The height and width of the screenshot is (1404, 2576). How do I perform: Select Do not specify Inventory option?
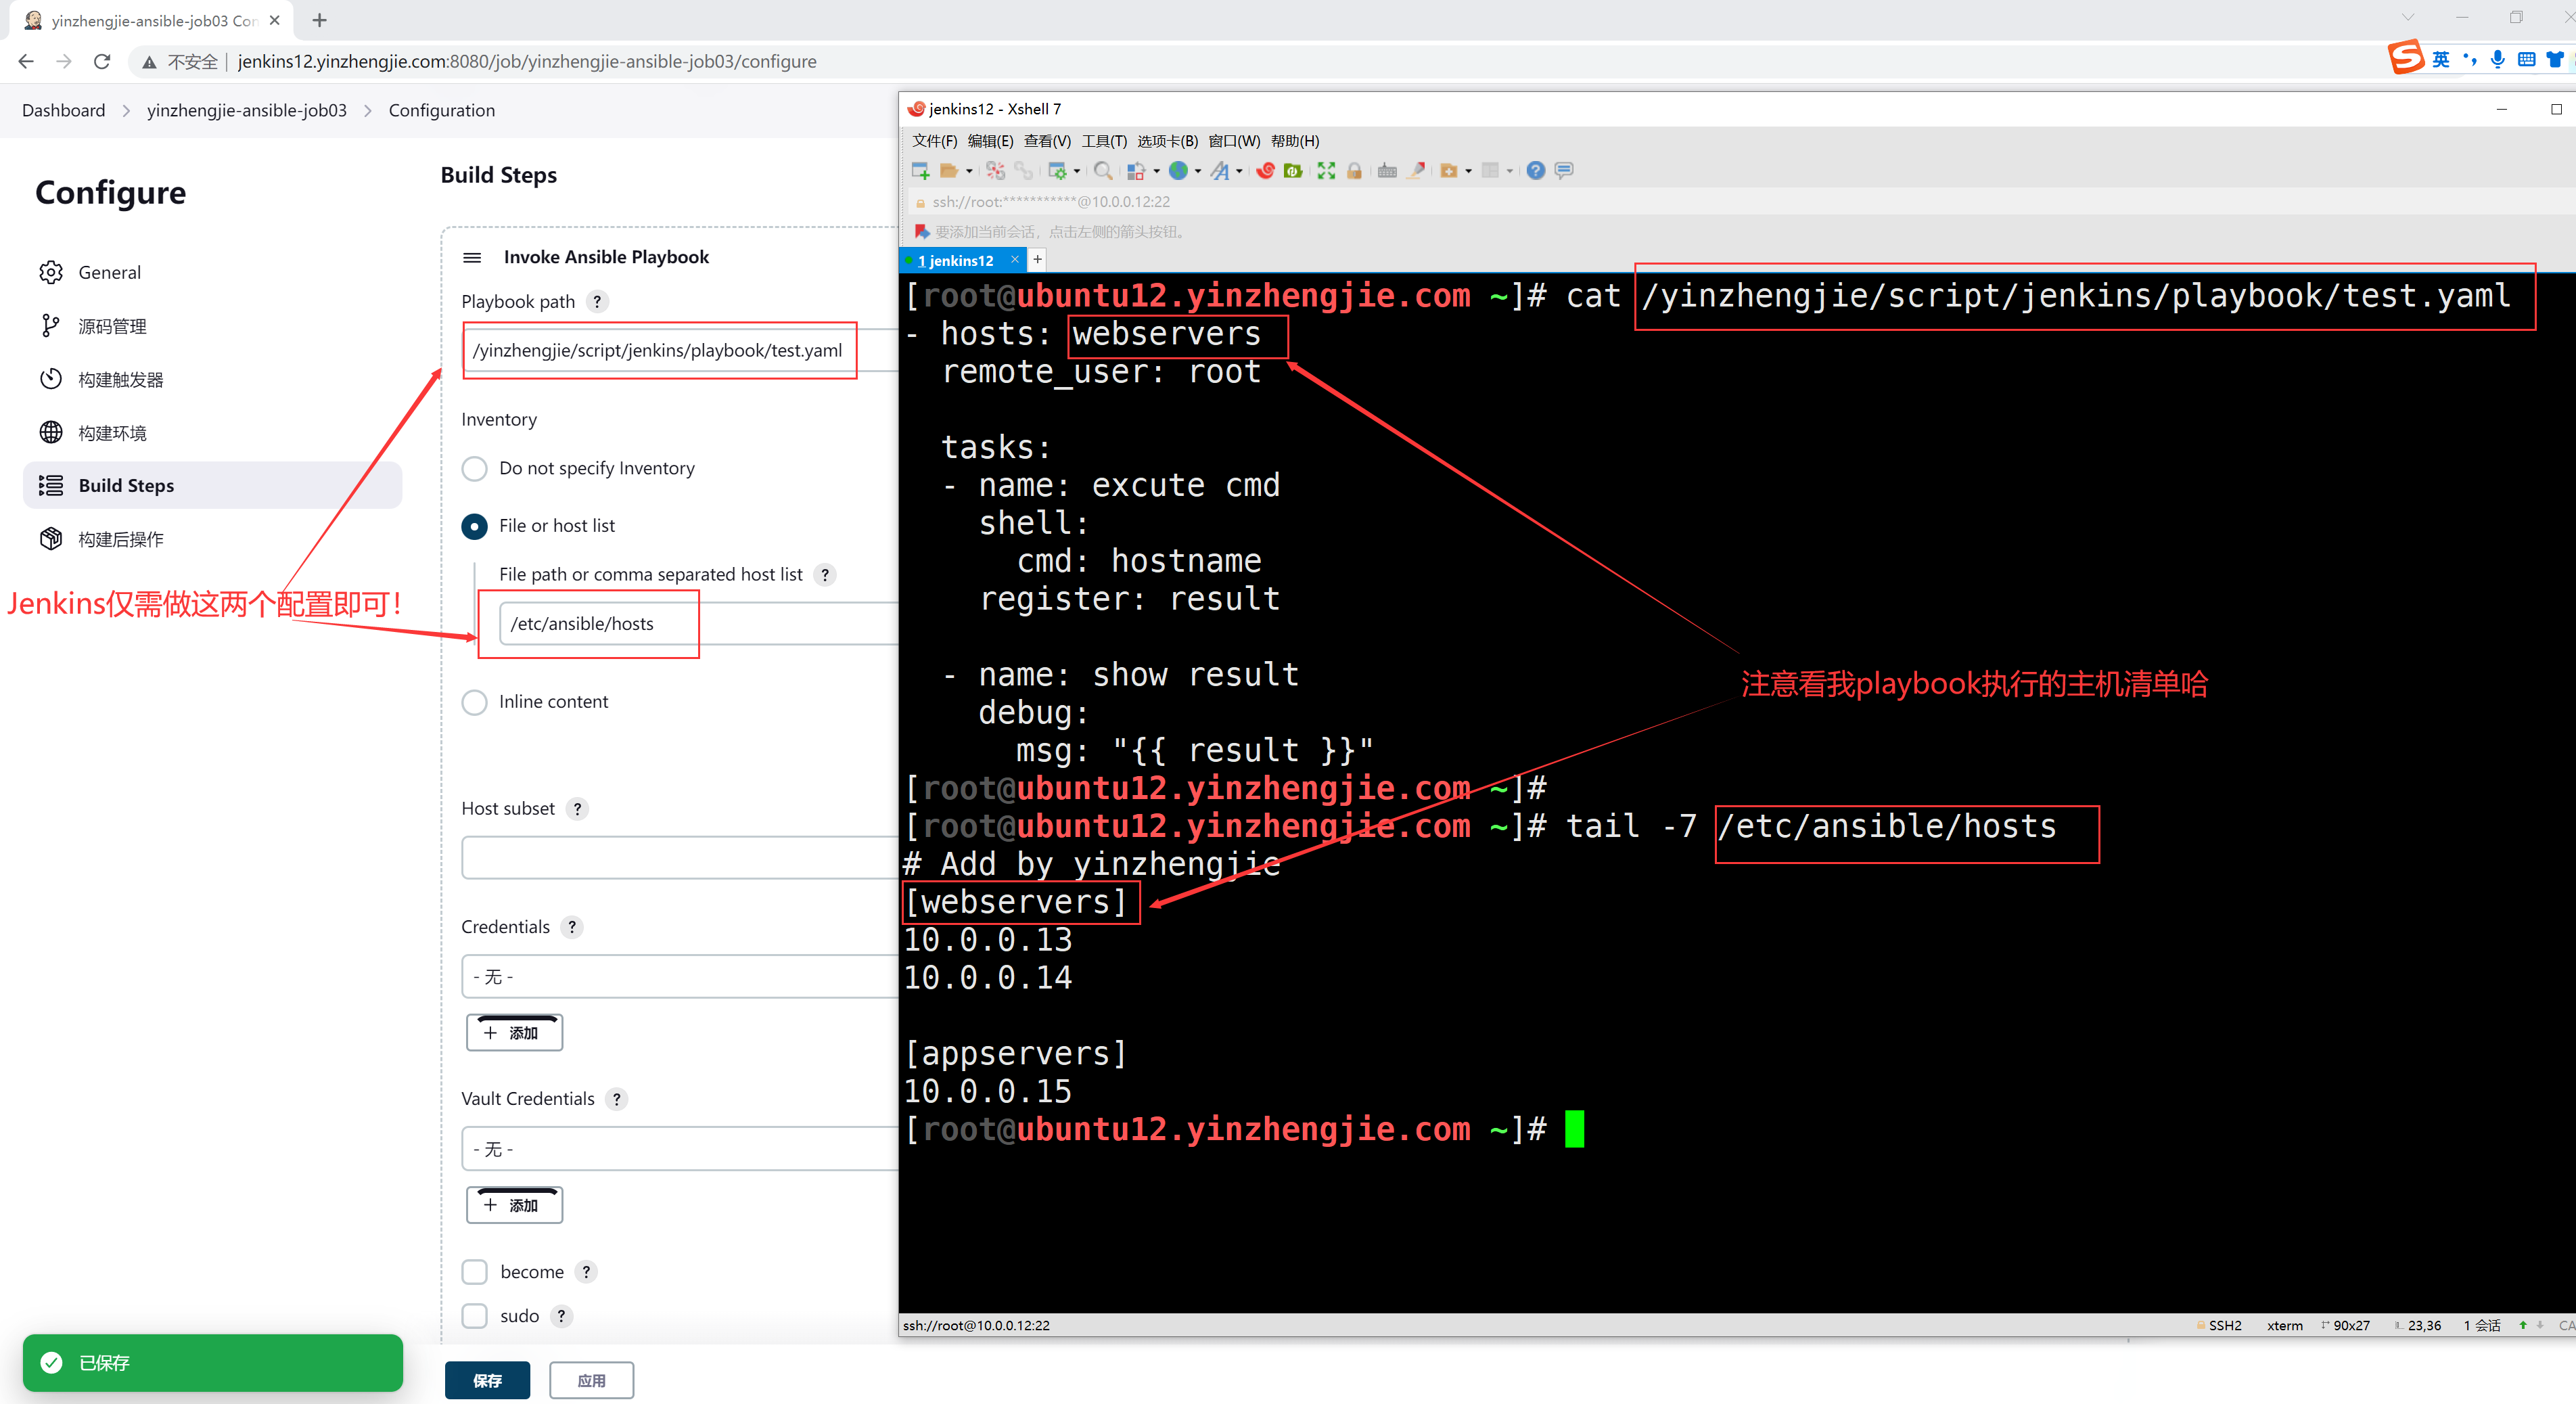click(x=474, y=468)
